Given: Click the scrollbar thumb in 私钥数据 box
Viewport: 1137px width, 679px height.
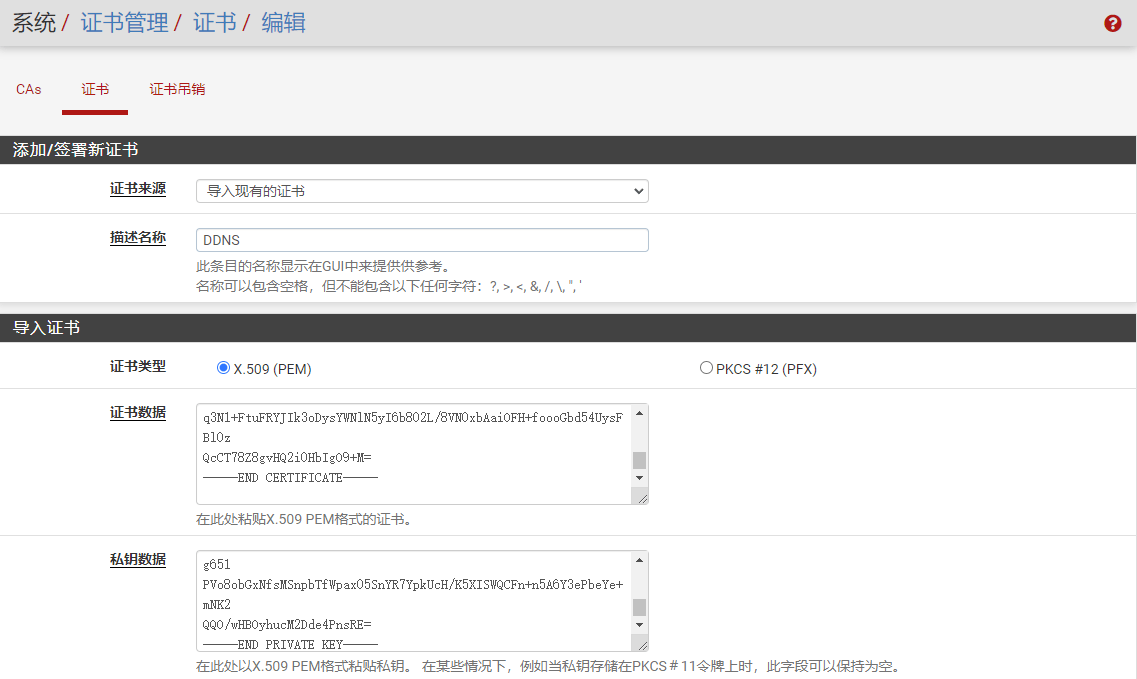Looking at the screenshot, I should point(640,607).
